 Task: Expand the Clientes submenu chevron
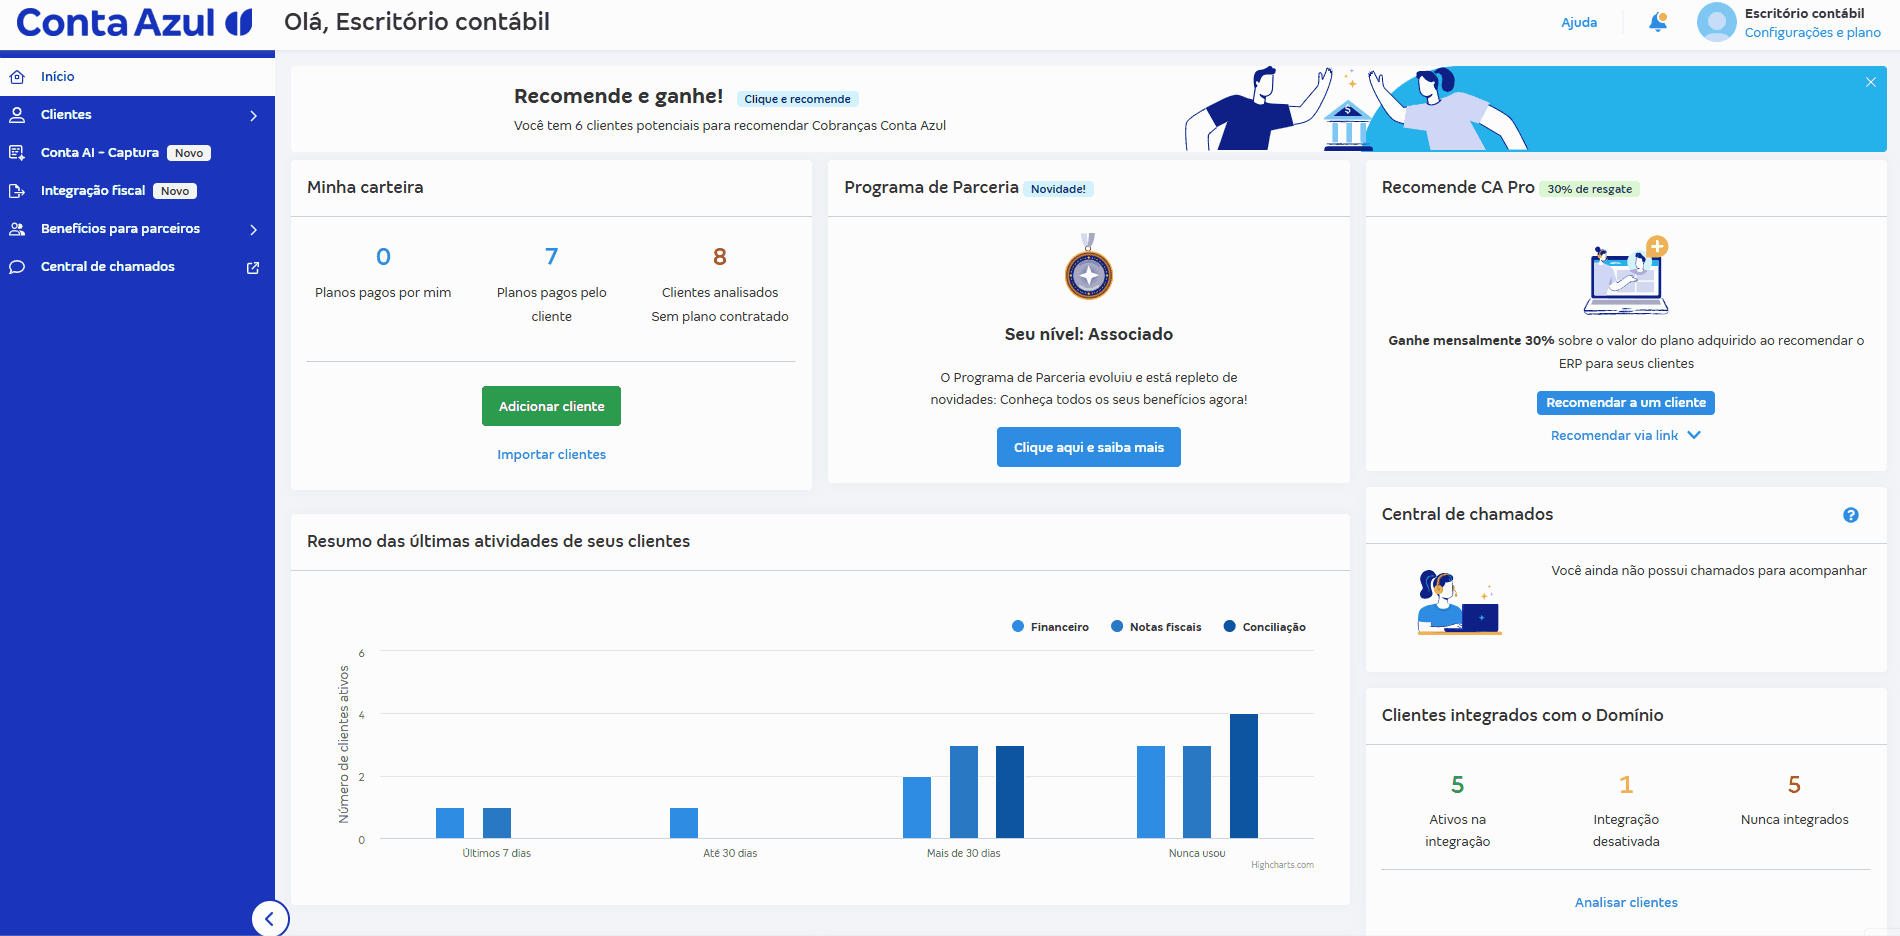[254, 114]
